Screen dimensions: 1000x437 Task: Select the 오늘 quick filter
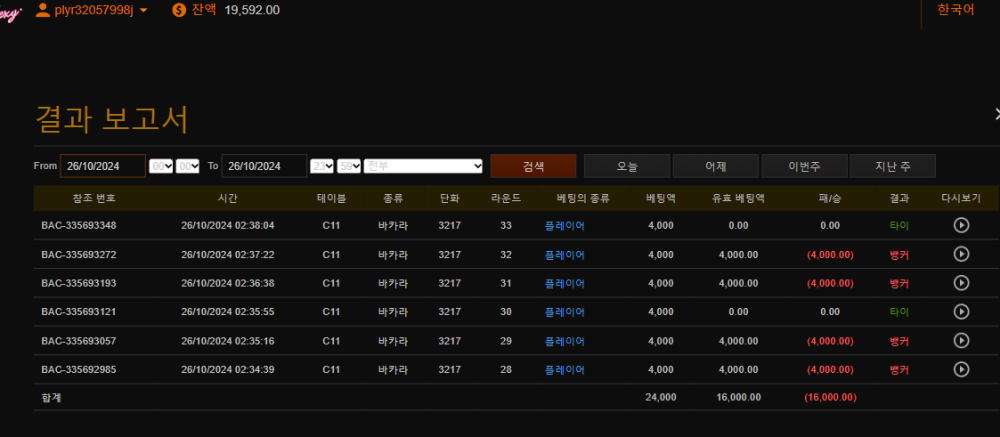coord(626,166)
